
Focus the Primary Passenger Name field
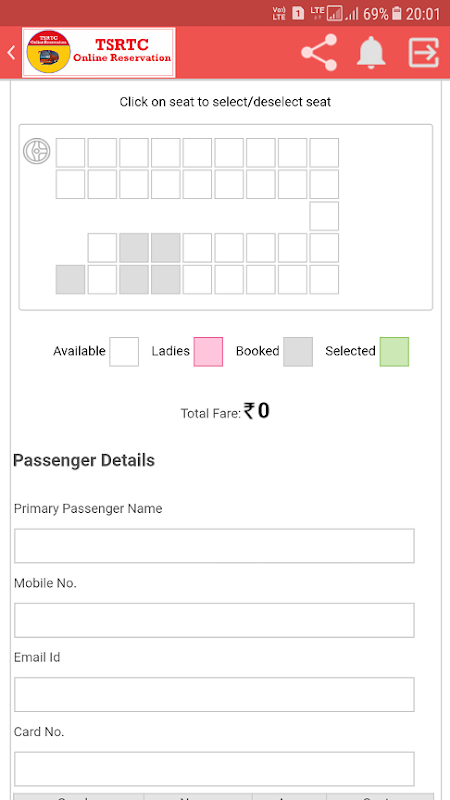click(214, 546)
